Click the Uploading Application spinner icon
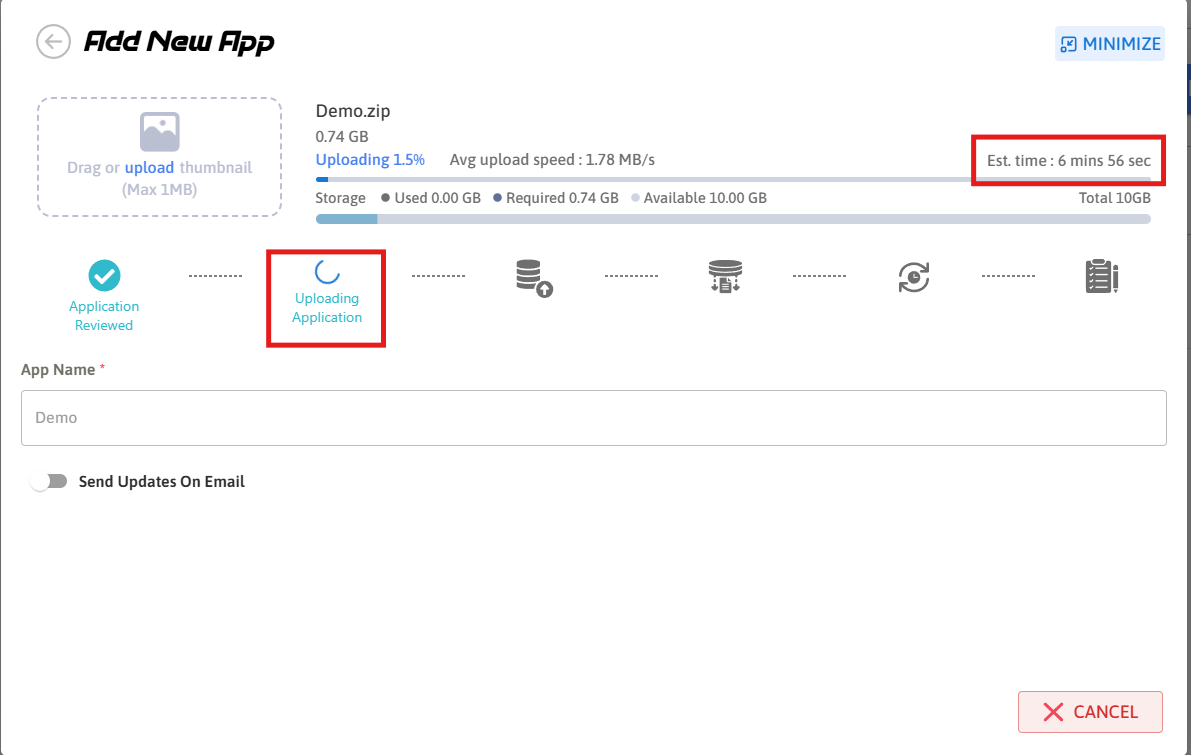The width and height of the screenshot is (1191, 755). click(327, 271)
